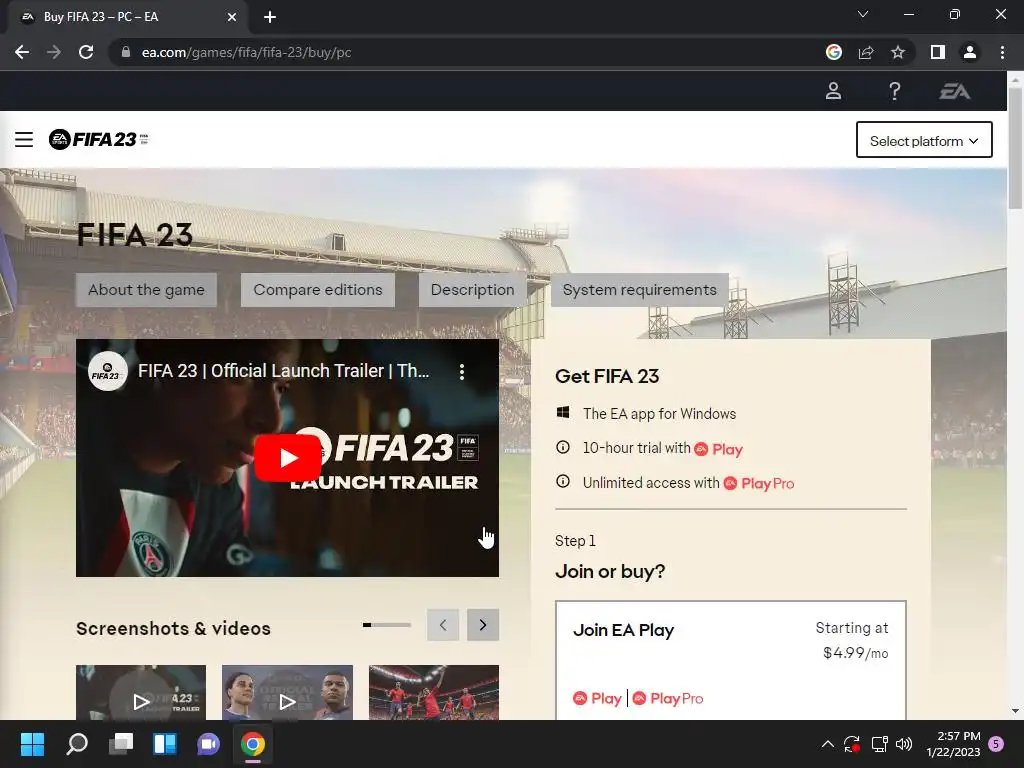This screenshot has height=768, width=1024.
Task: Open Task View on the taskbar
Action: click(x=121, y=744)
